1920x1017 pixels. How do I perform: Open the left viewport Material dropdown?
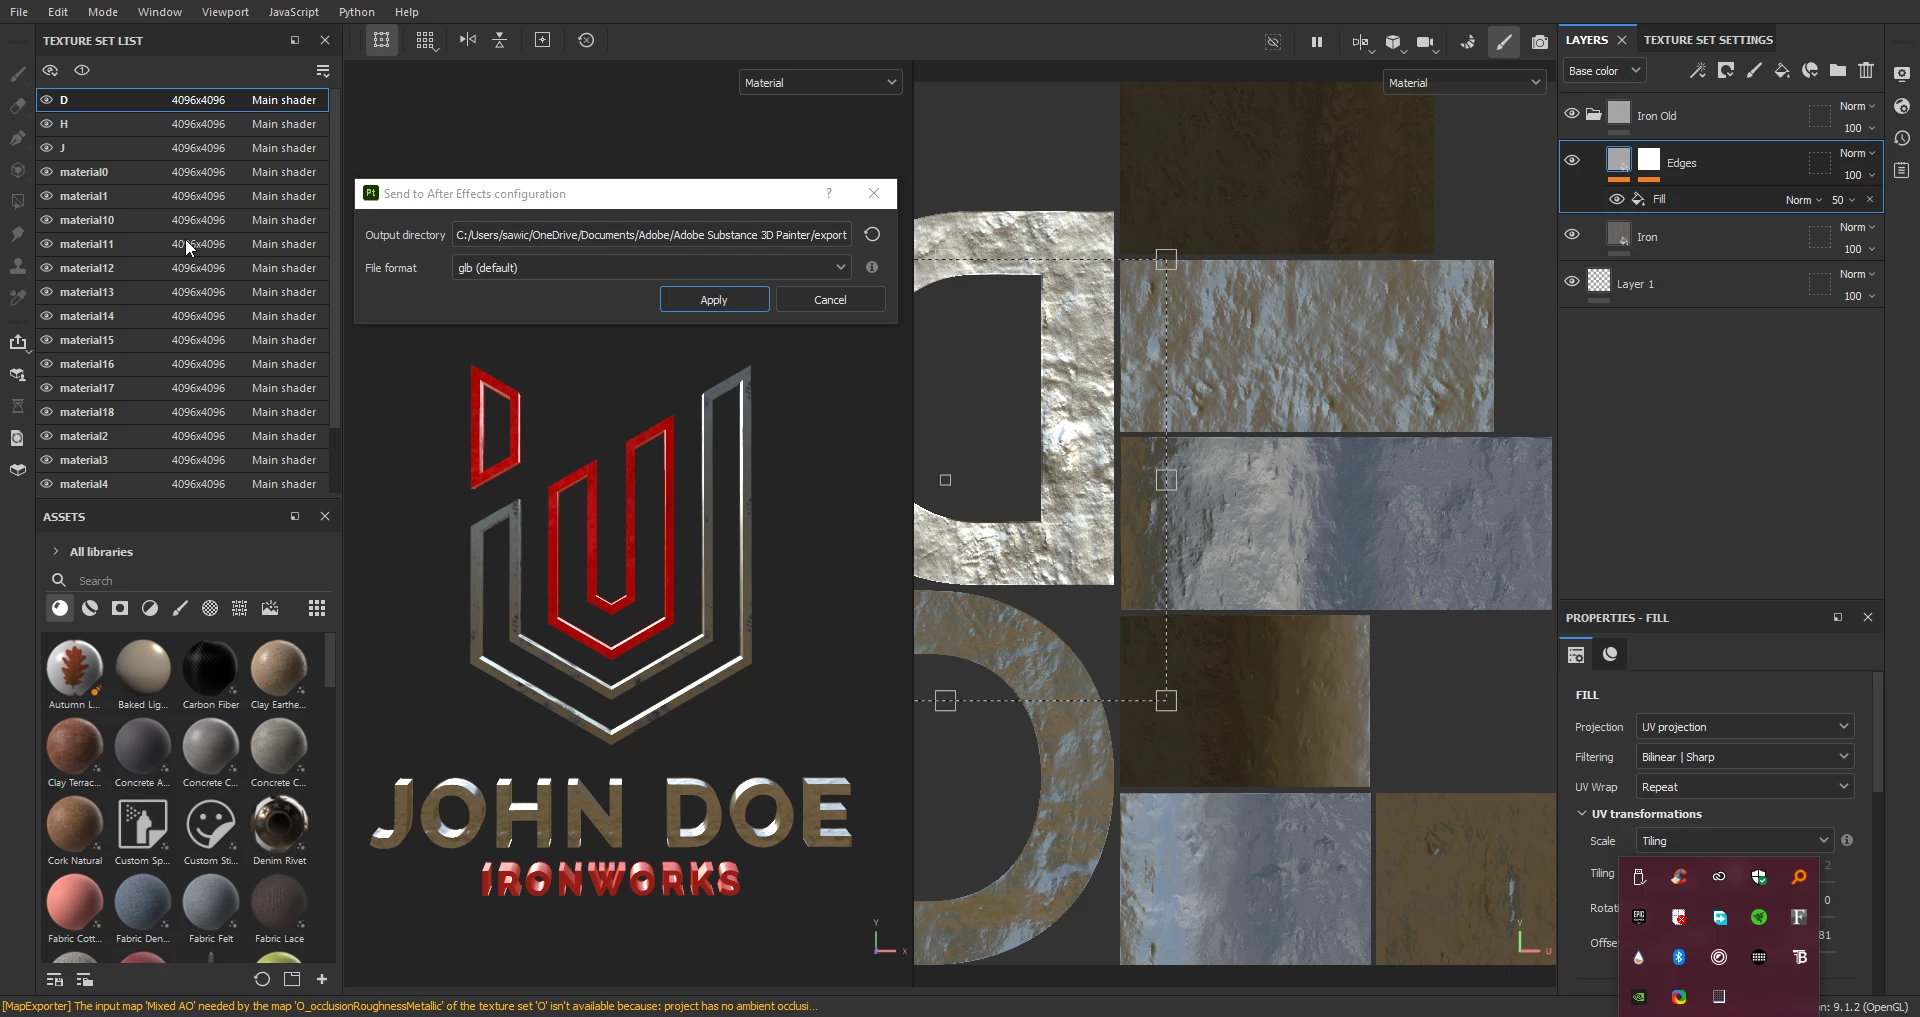[820, 83]
